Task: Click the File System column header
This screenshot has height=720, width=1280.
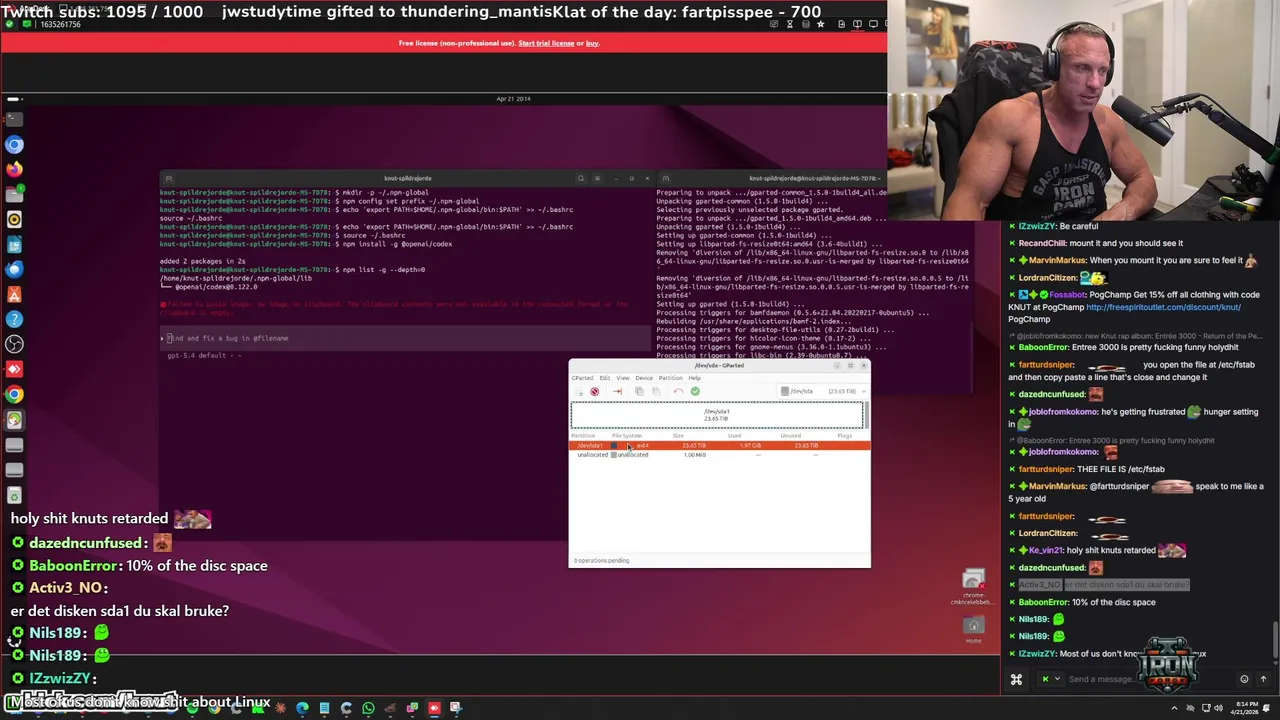Action: [627, 436]
